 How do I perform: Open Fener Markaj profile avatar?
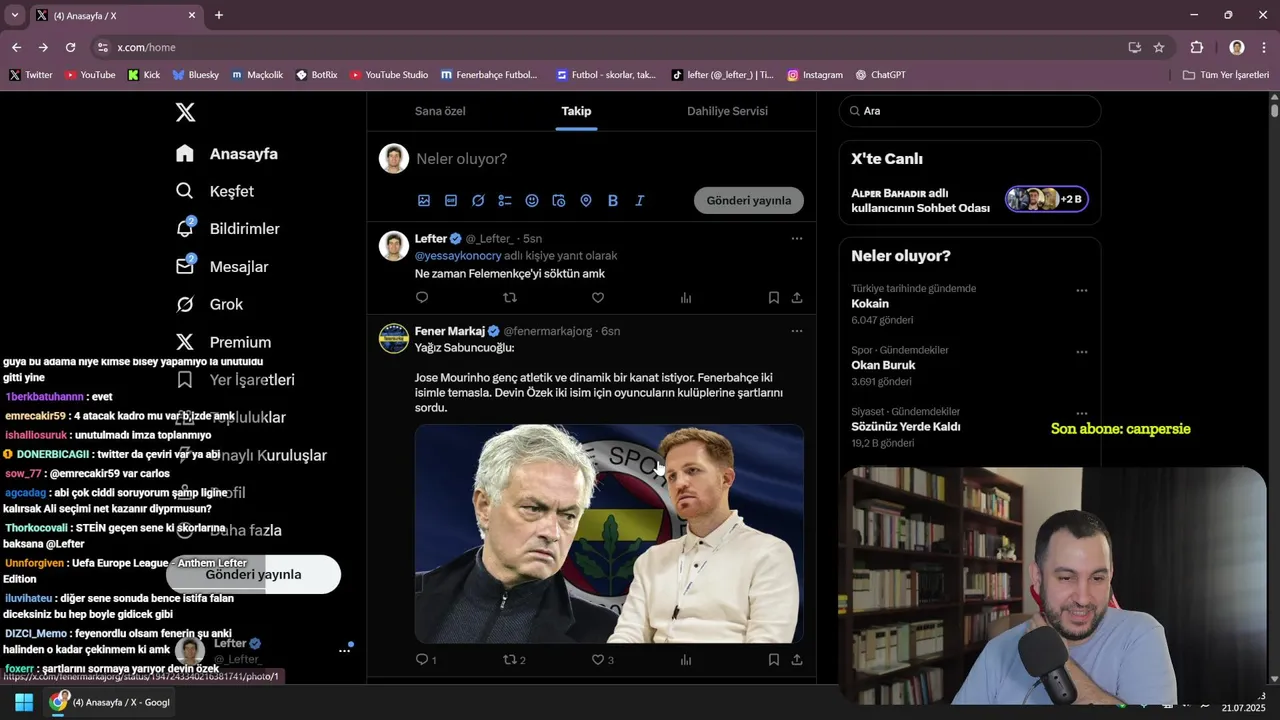tap(394, 338)
